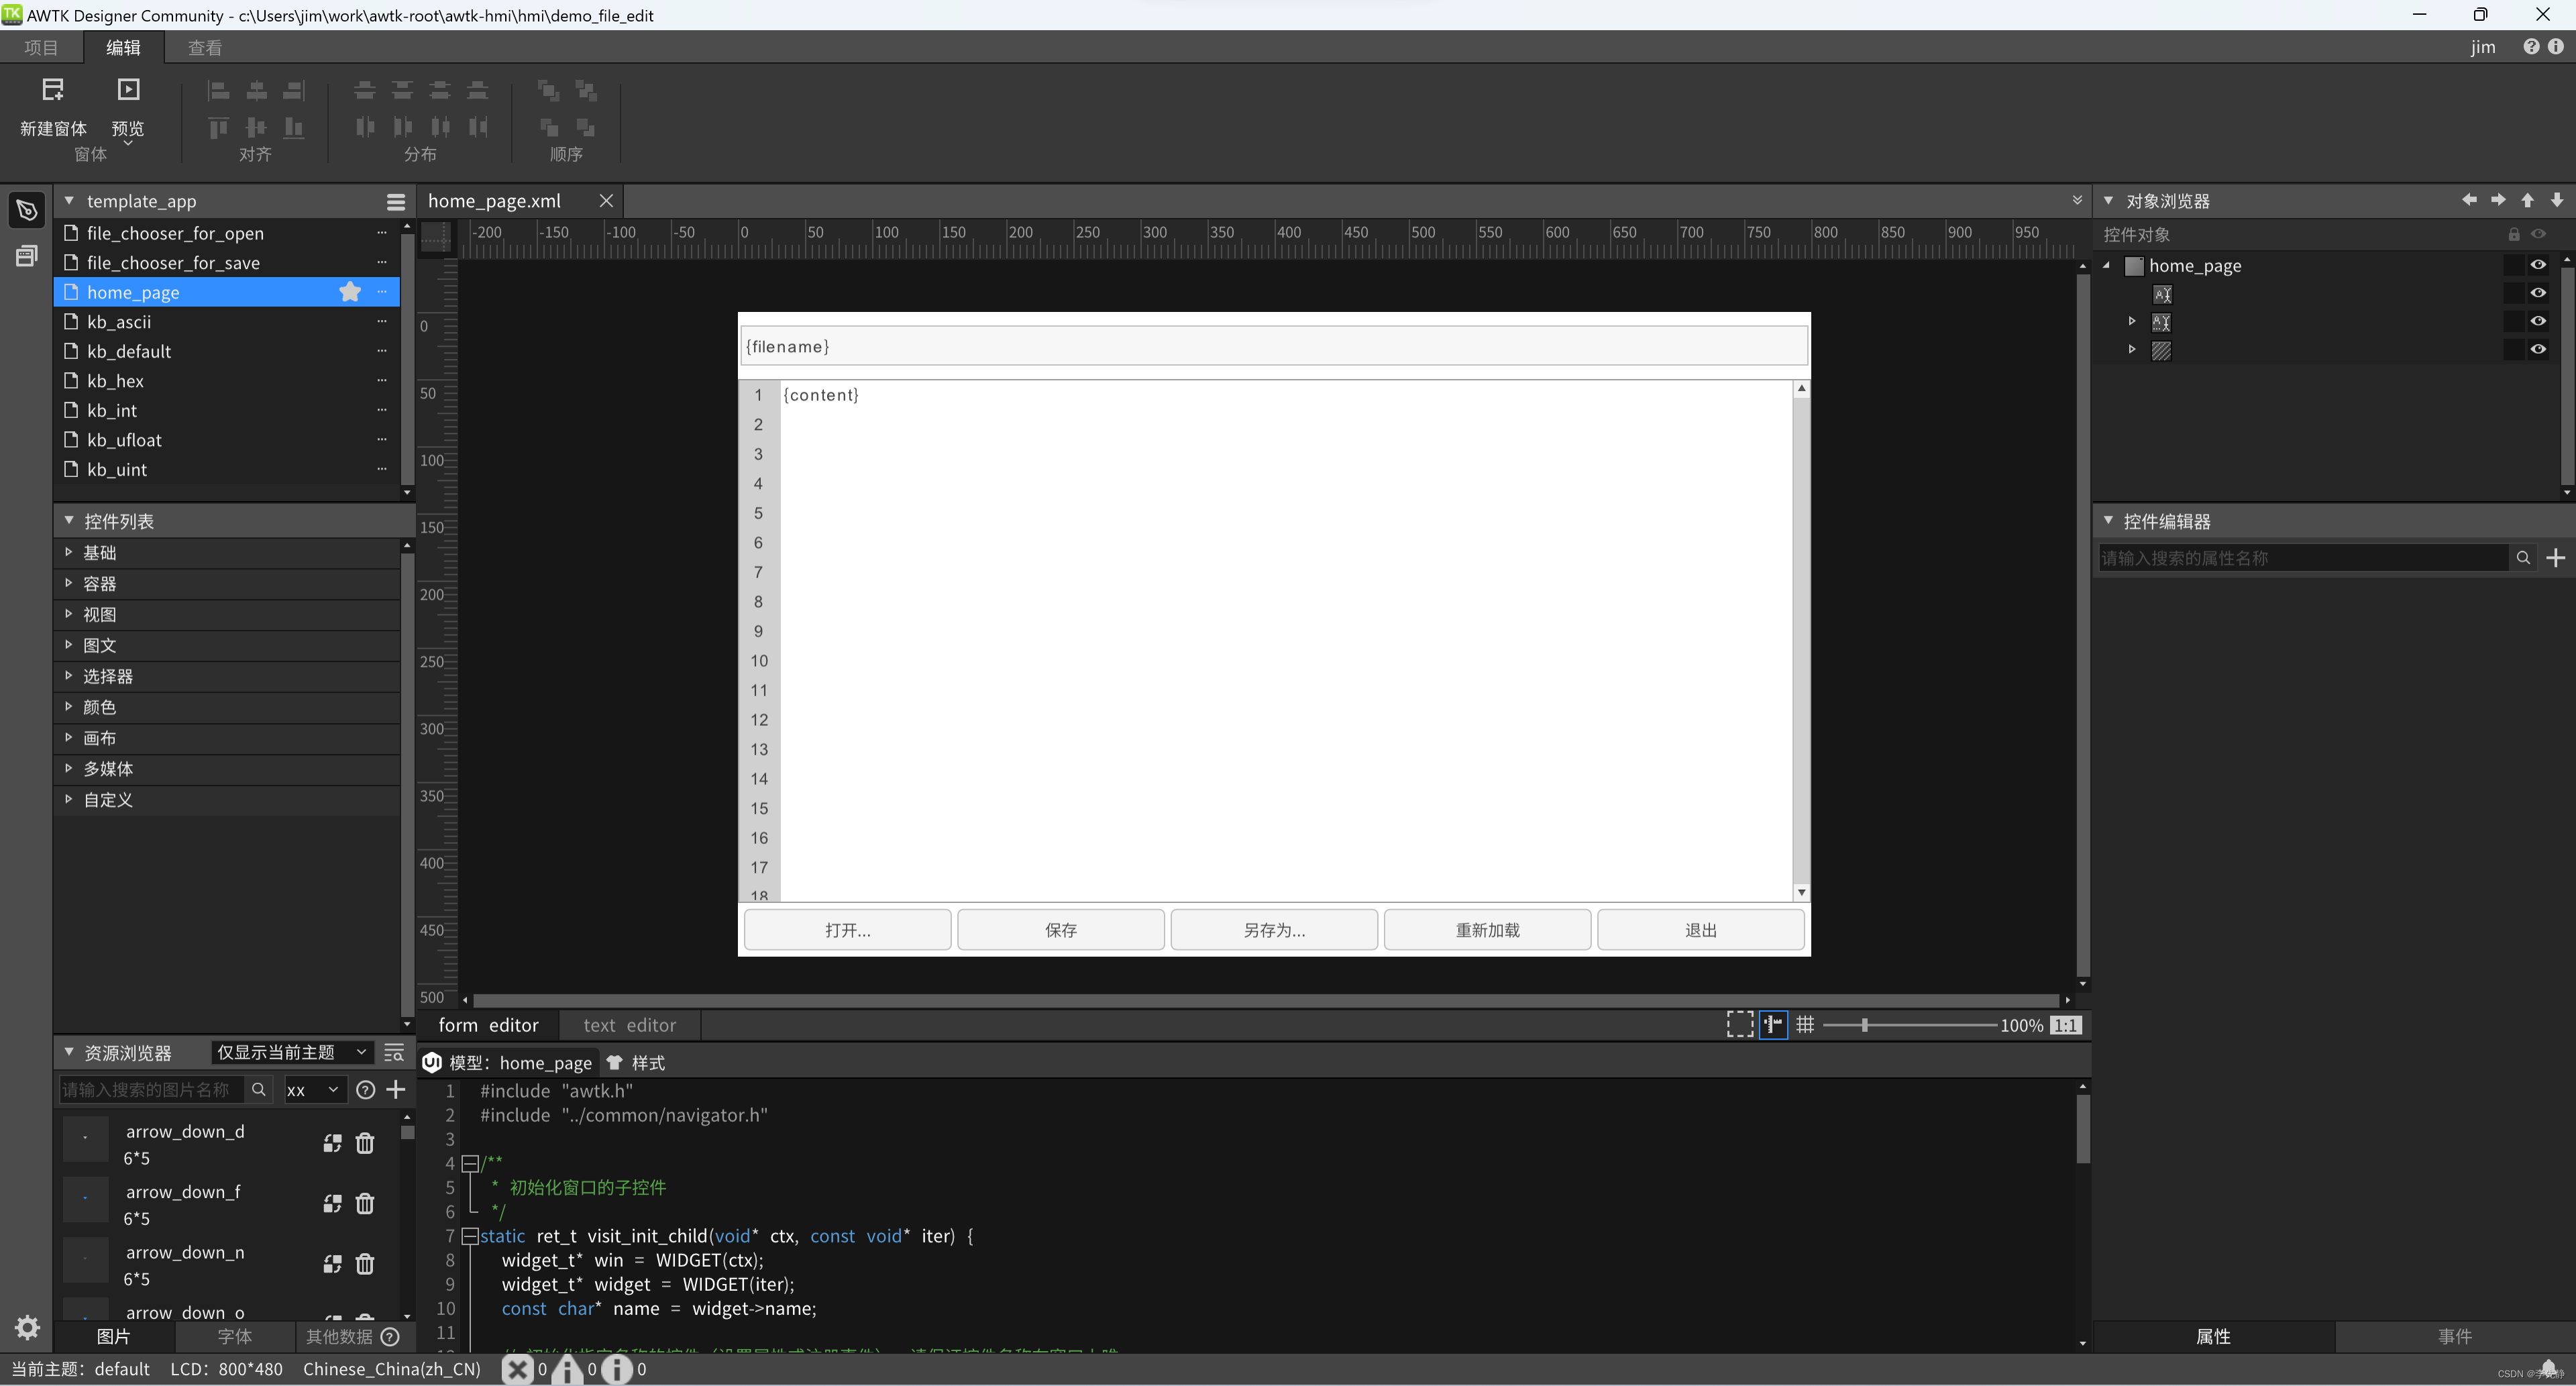This screenshot has height=1386, width=2576.
Task: Click the move down arrow in object browser
Action: coord(2556,200)
